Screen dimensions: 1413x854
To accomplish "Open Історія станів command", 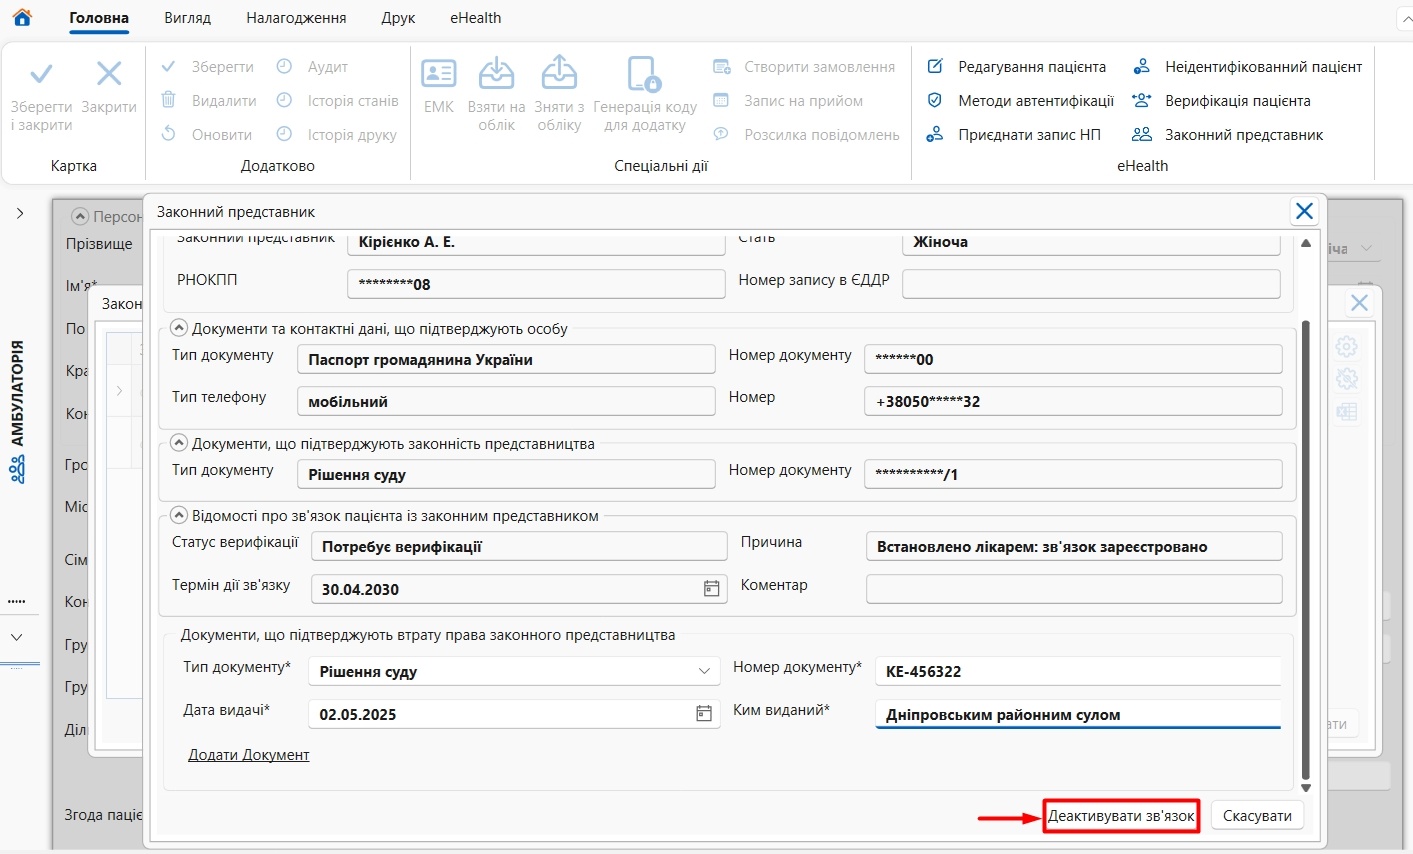I will 337,101.
